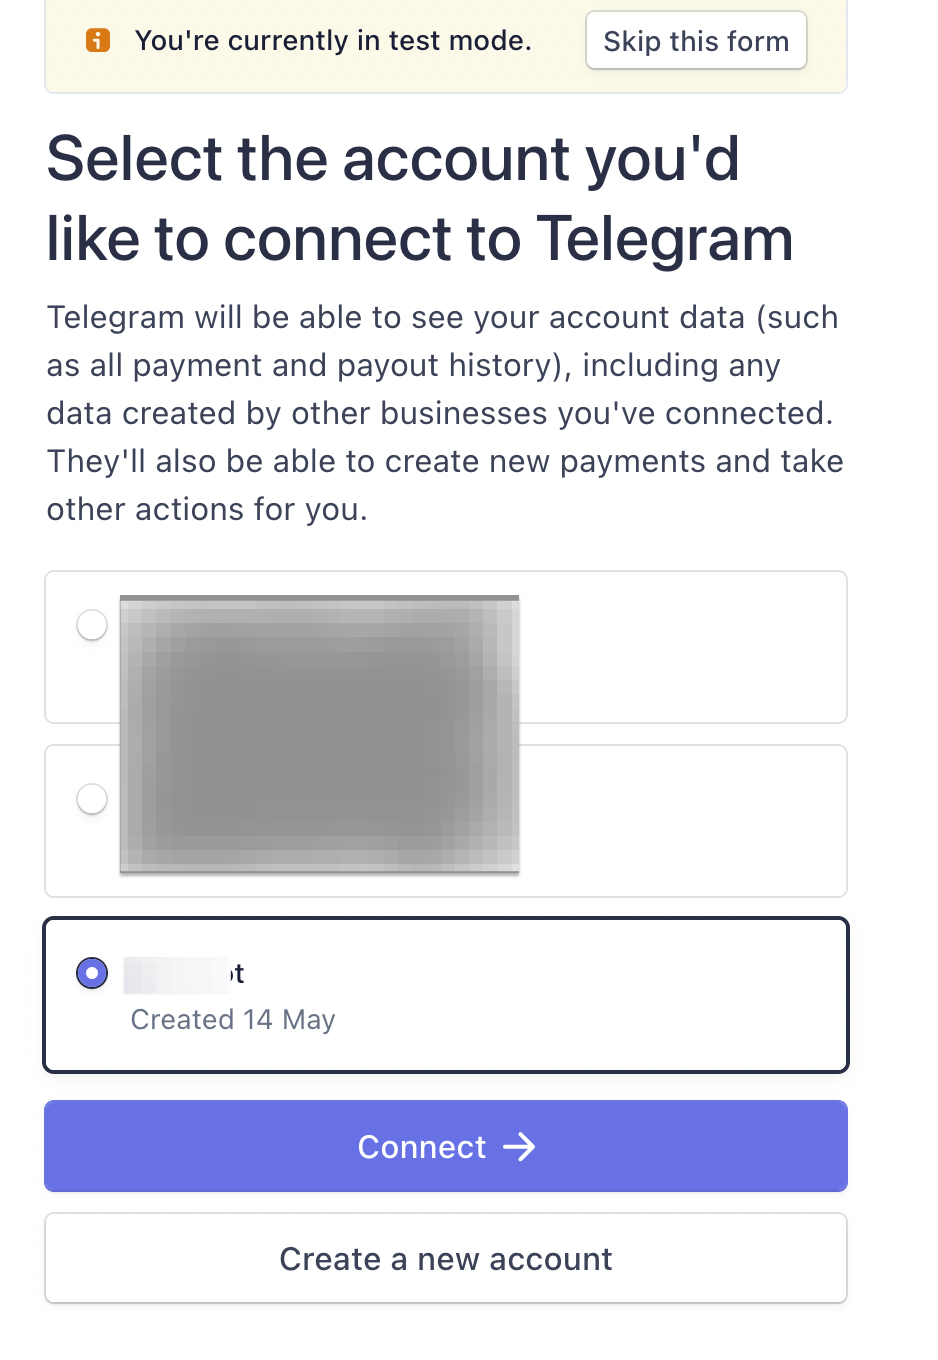Click the redacted account name ending in "t"
This screenshot has width=938, height=1360.
pyautogui.click(x=185, y=974)
